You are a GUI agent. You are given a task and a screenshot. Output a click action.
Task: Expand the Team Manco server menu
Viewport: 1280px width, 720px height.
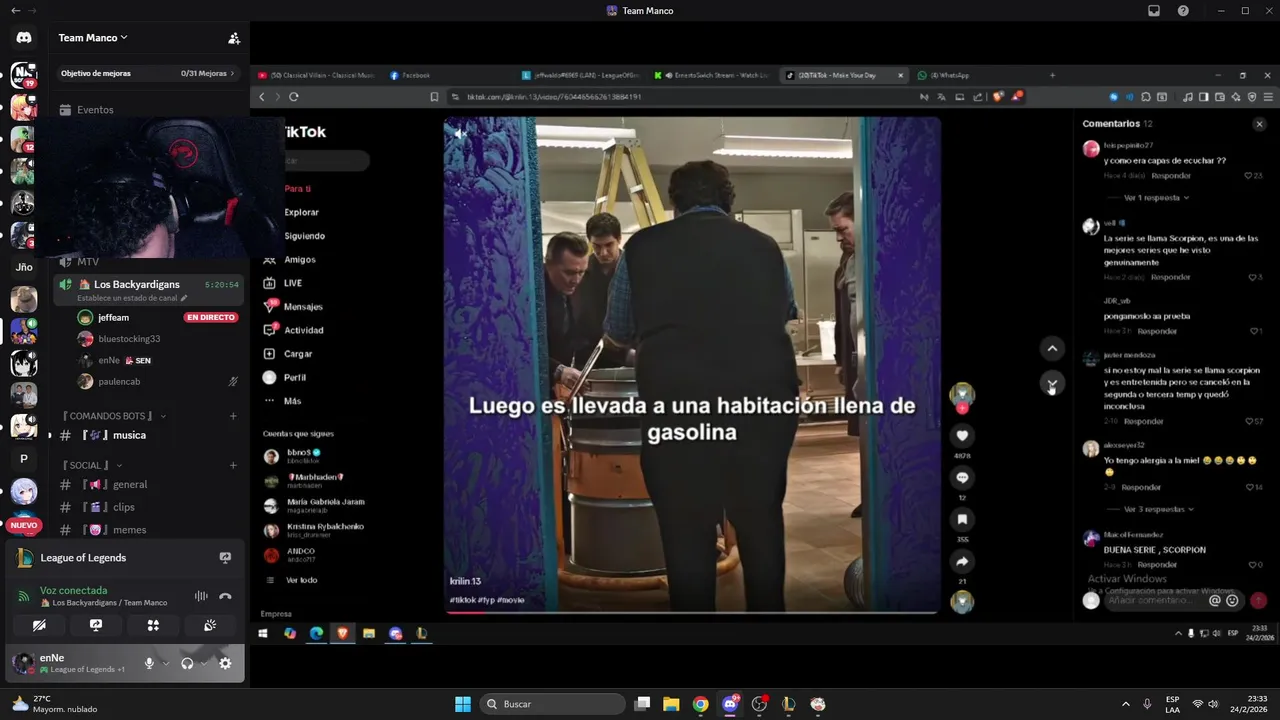pyautogui.click(x=93, y=38)
